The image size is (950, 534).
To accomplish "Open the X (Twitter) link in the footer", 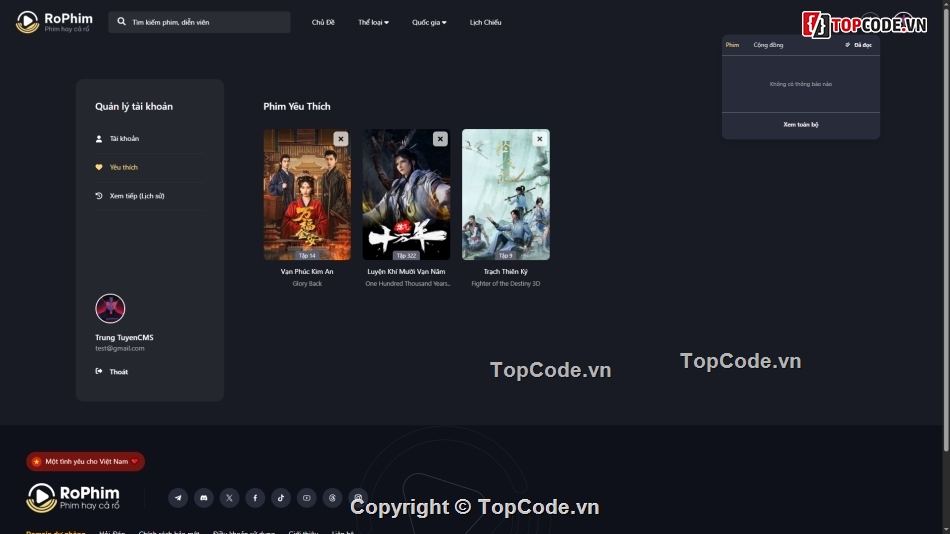I will pos(230,498).
